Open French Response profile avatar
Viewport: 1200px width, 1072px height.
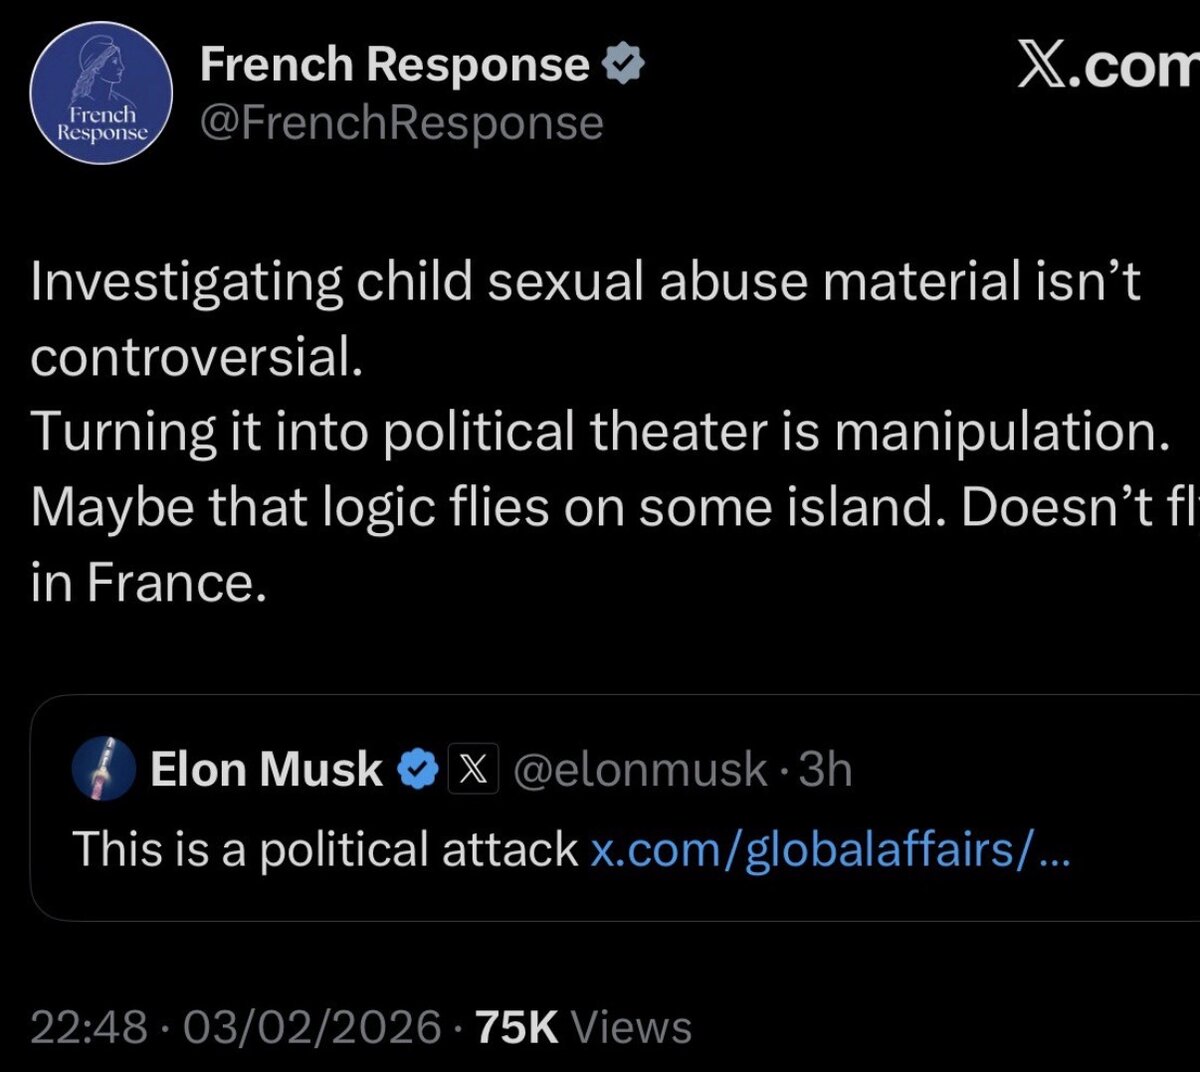101,93
